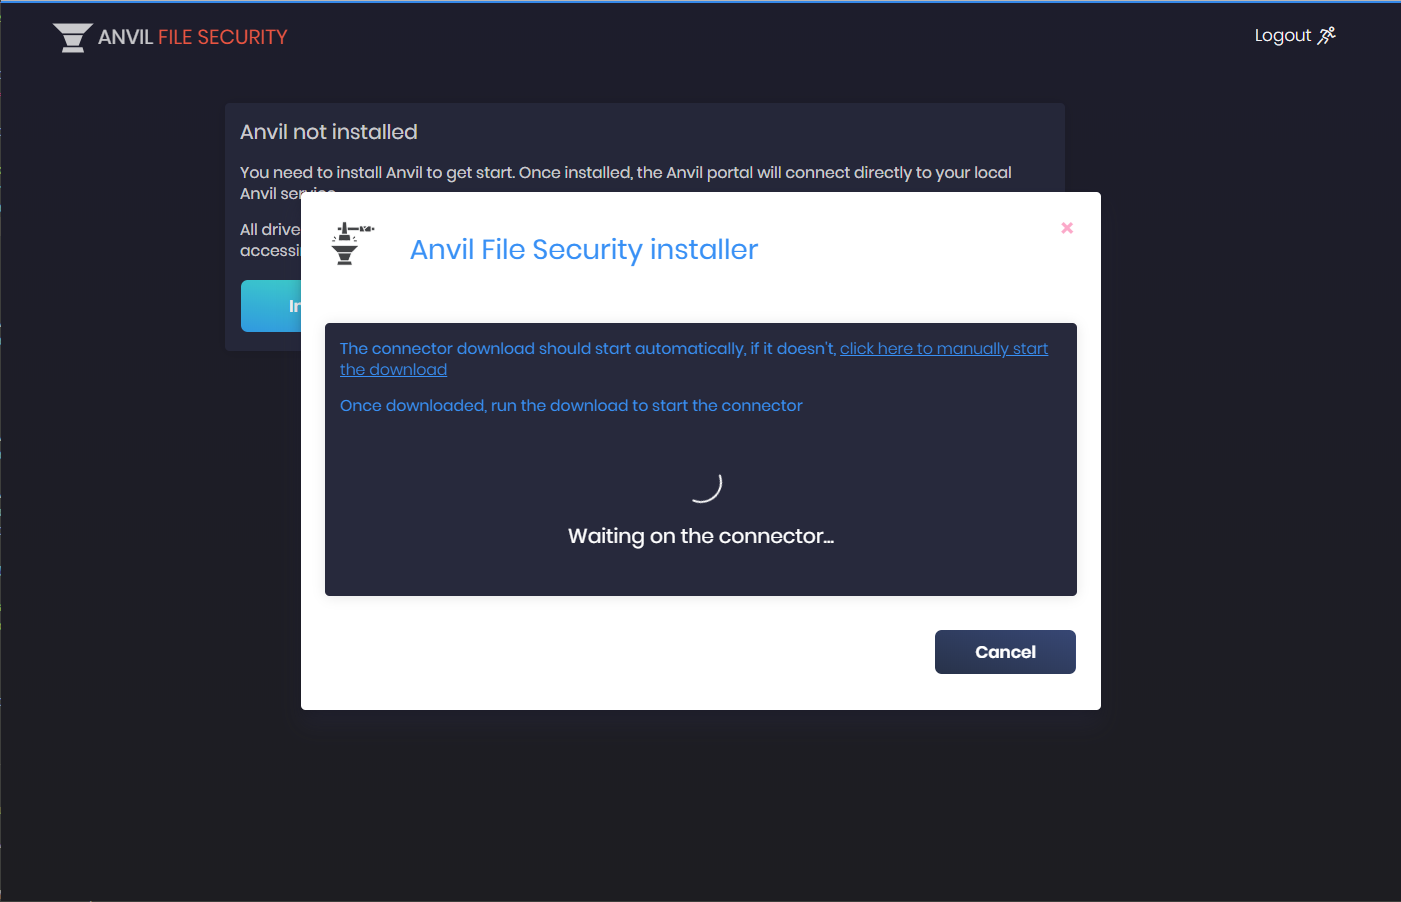Close the installer dialog with the X
1401x902 pixels.
(x=1067, y=228)
